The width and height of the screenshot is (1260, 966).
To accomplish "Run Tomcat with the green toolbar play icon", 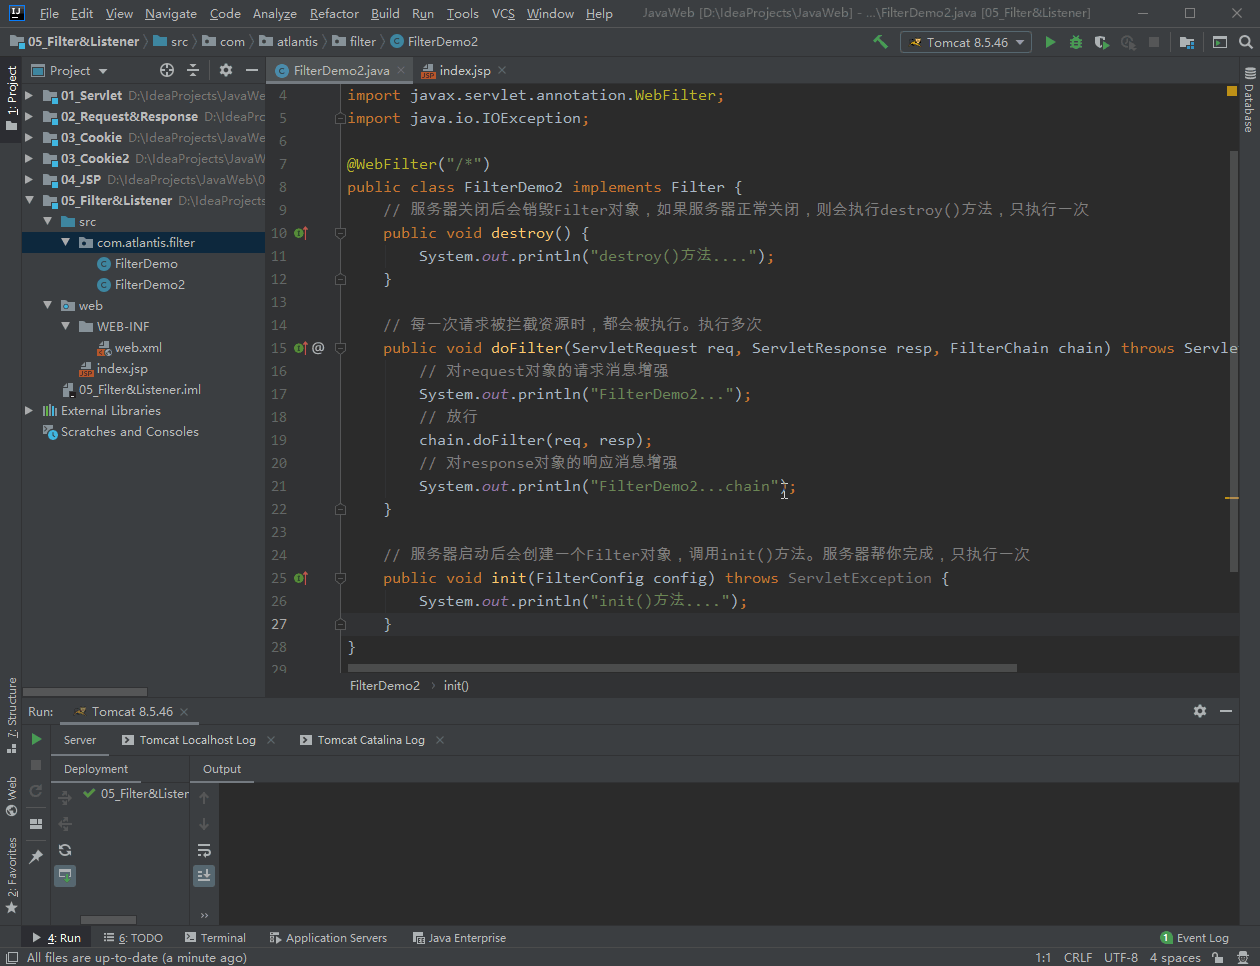I will click(x=1050, y=42).
